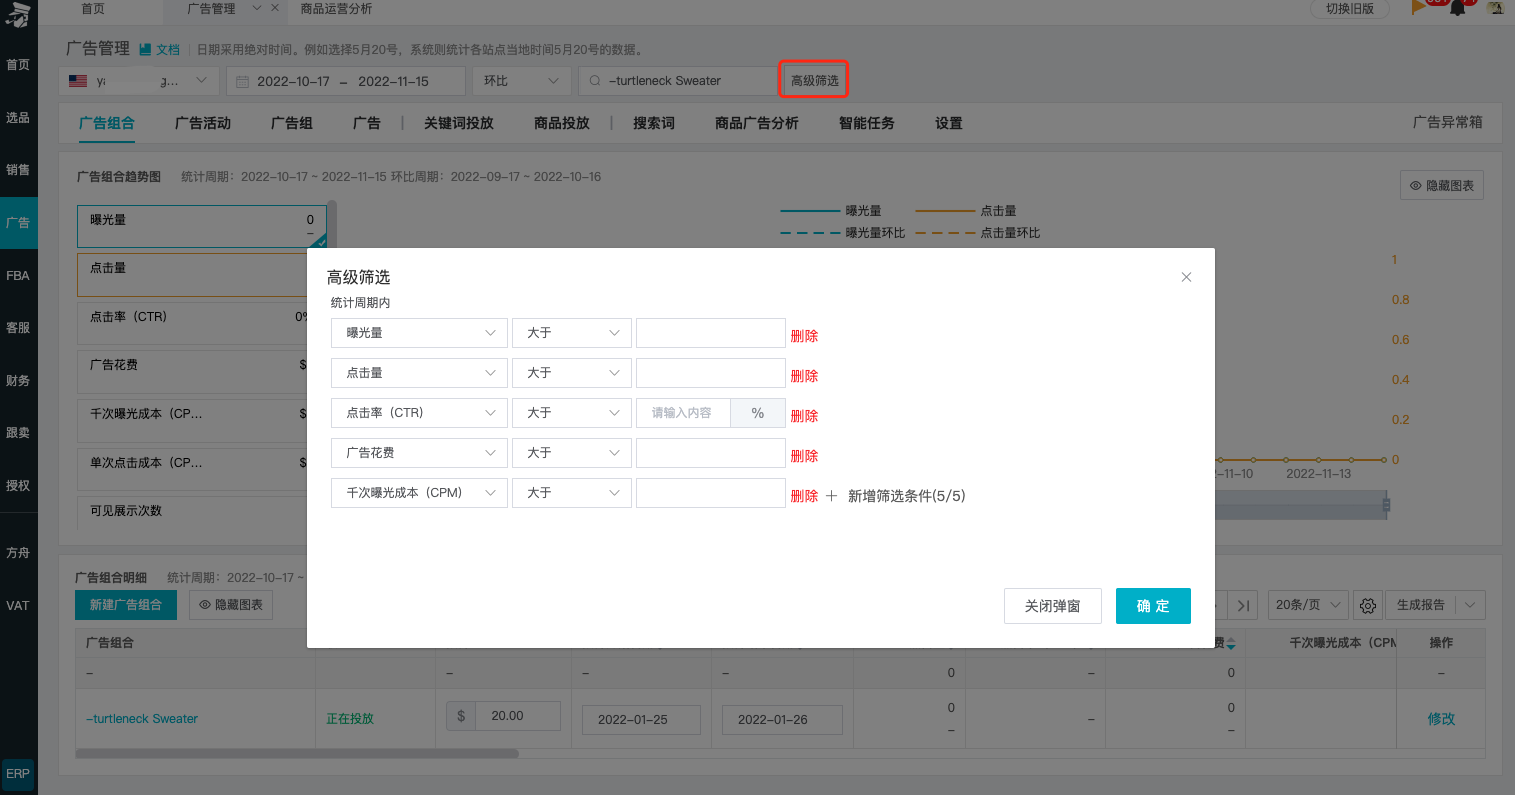Open the table column settings gear
This screenshot has height=795, width=1515.
tap(1368, 605)
